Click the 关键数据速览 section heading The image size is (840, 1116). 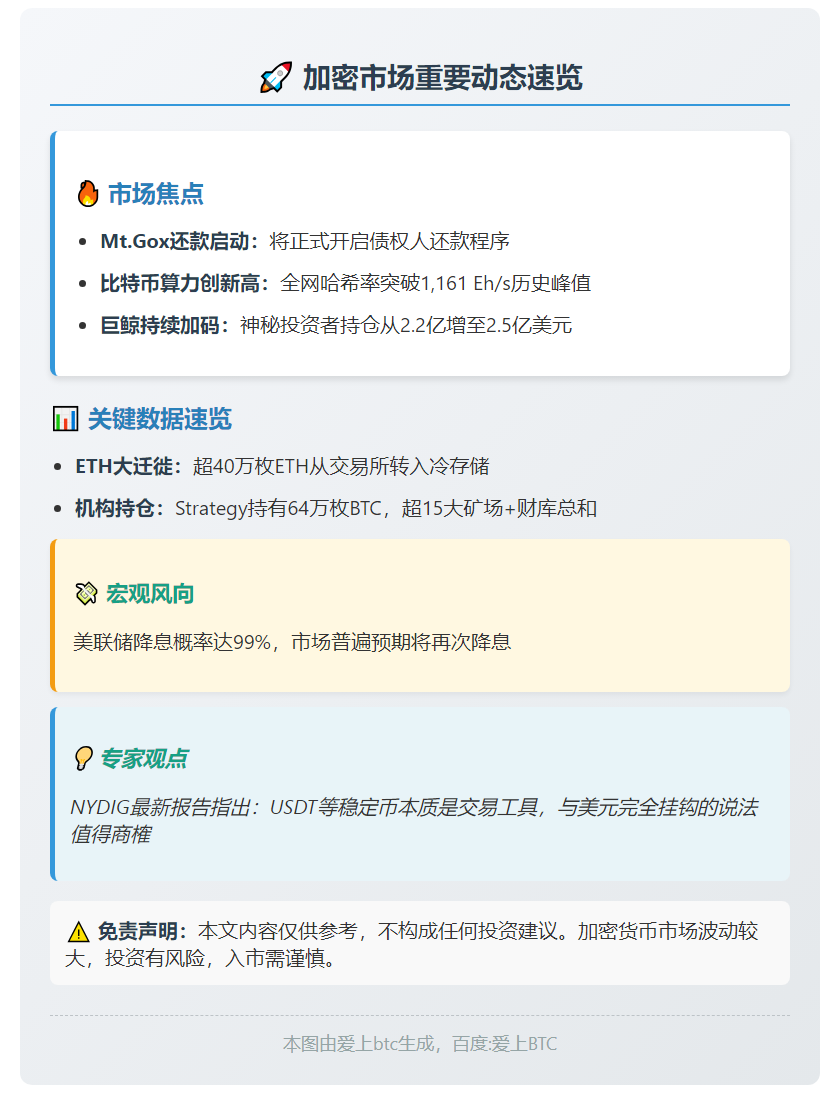pos(159,419)
